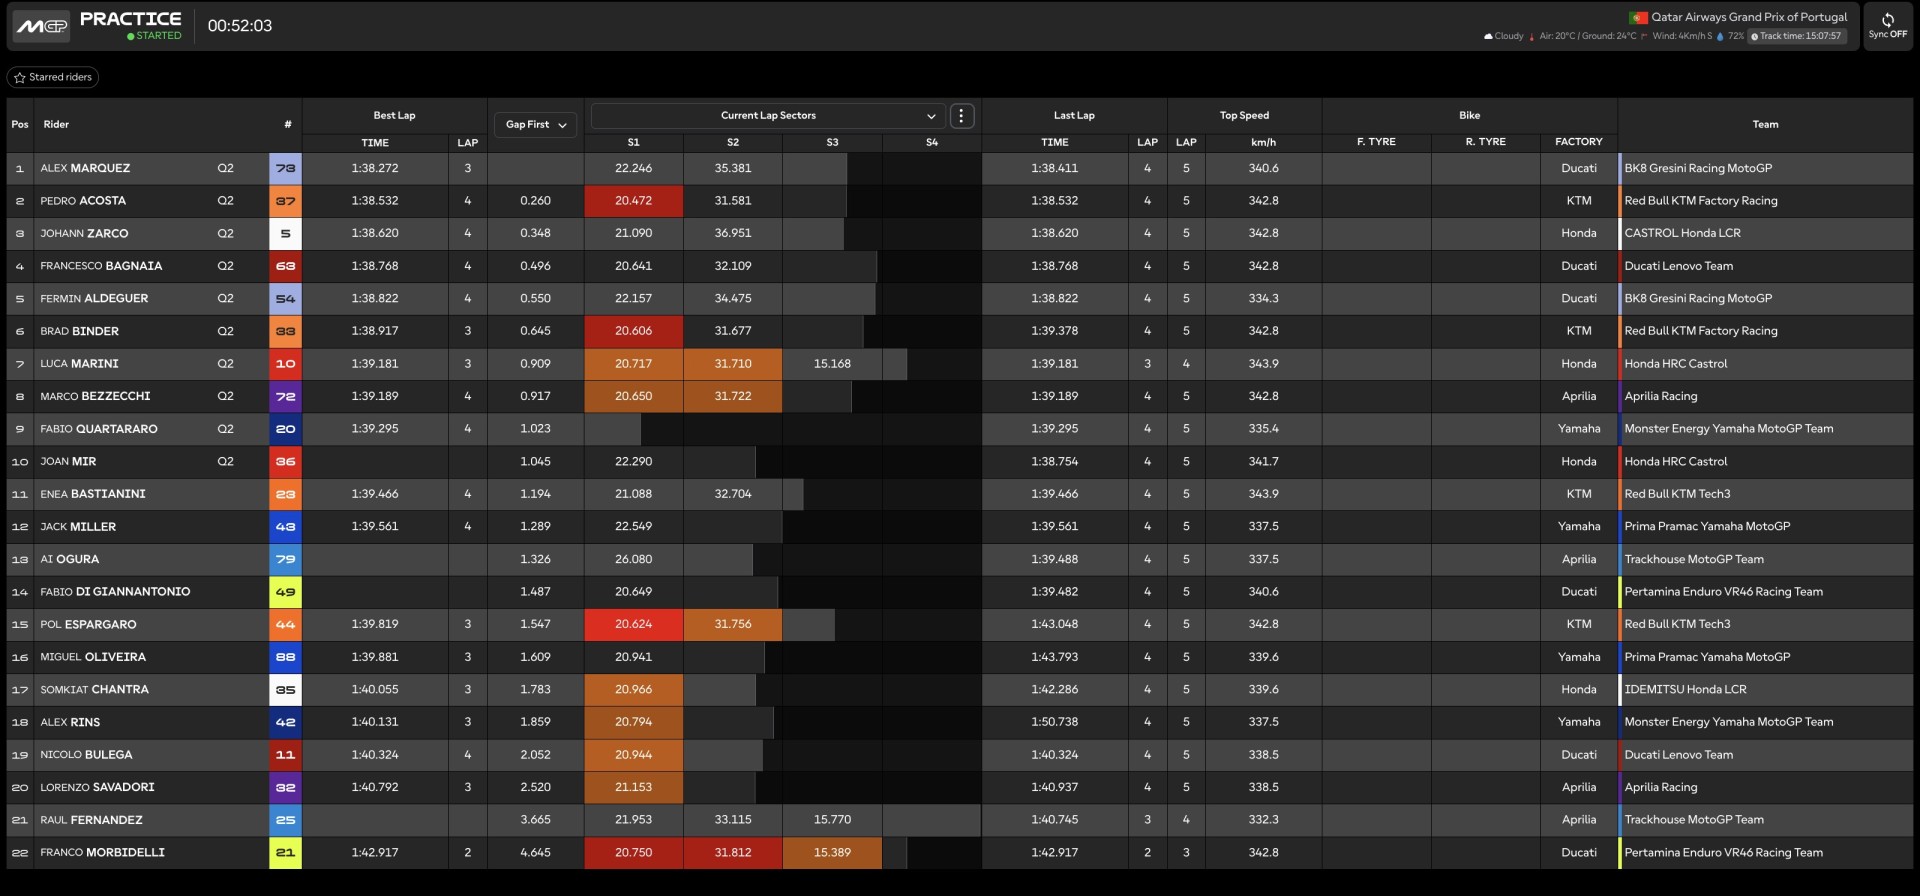Click Johann Zarco number 5 badge
Viewport: 1920px width, 896px height.
pyautogui.click(x=285, y=233)
